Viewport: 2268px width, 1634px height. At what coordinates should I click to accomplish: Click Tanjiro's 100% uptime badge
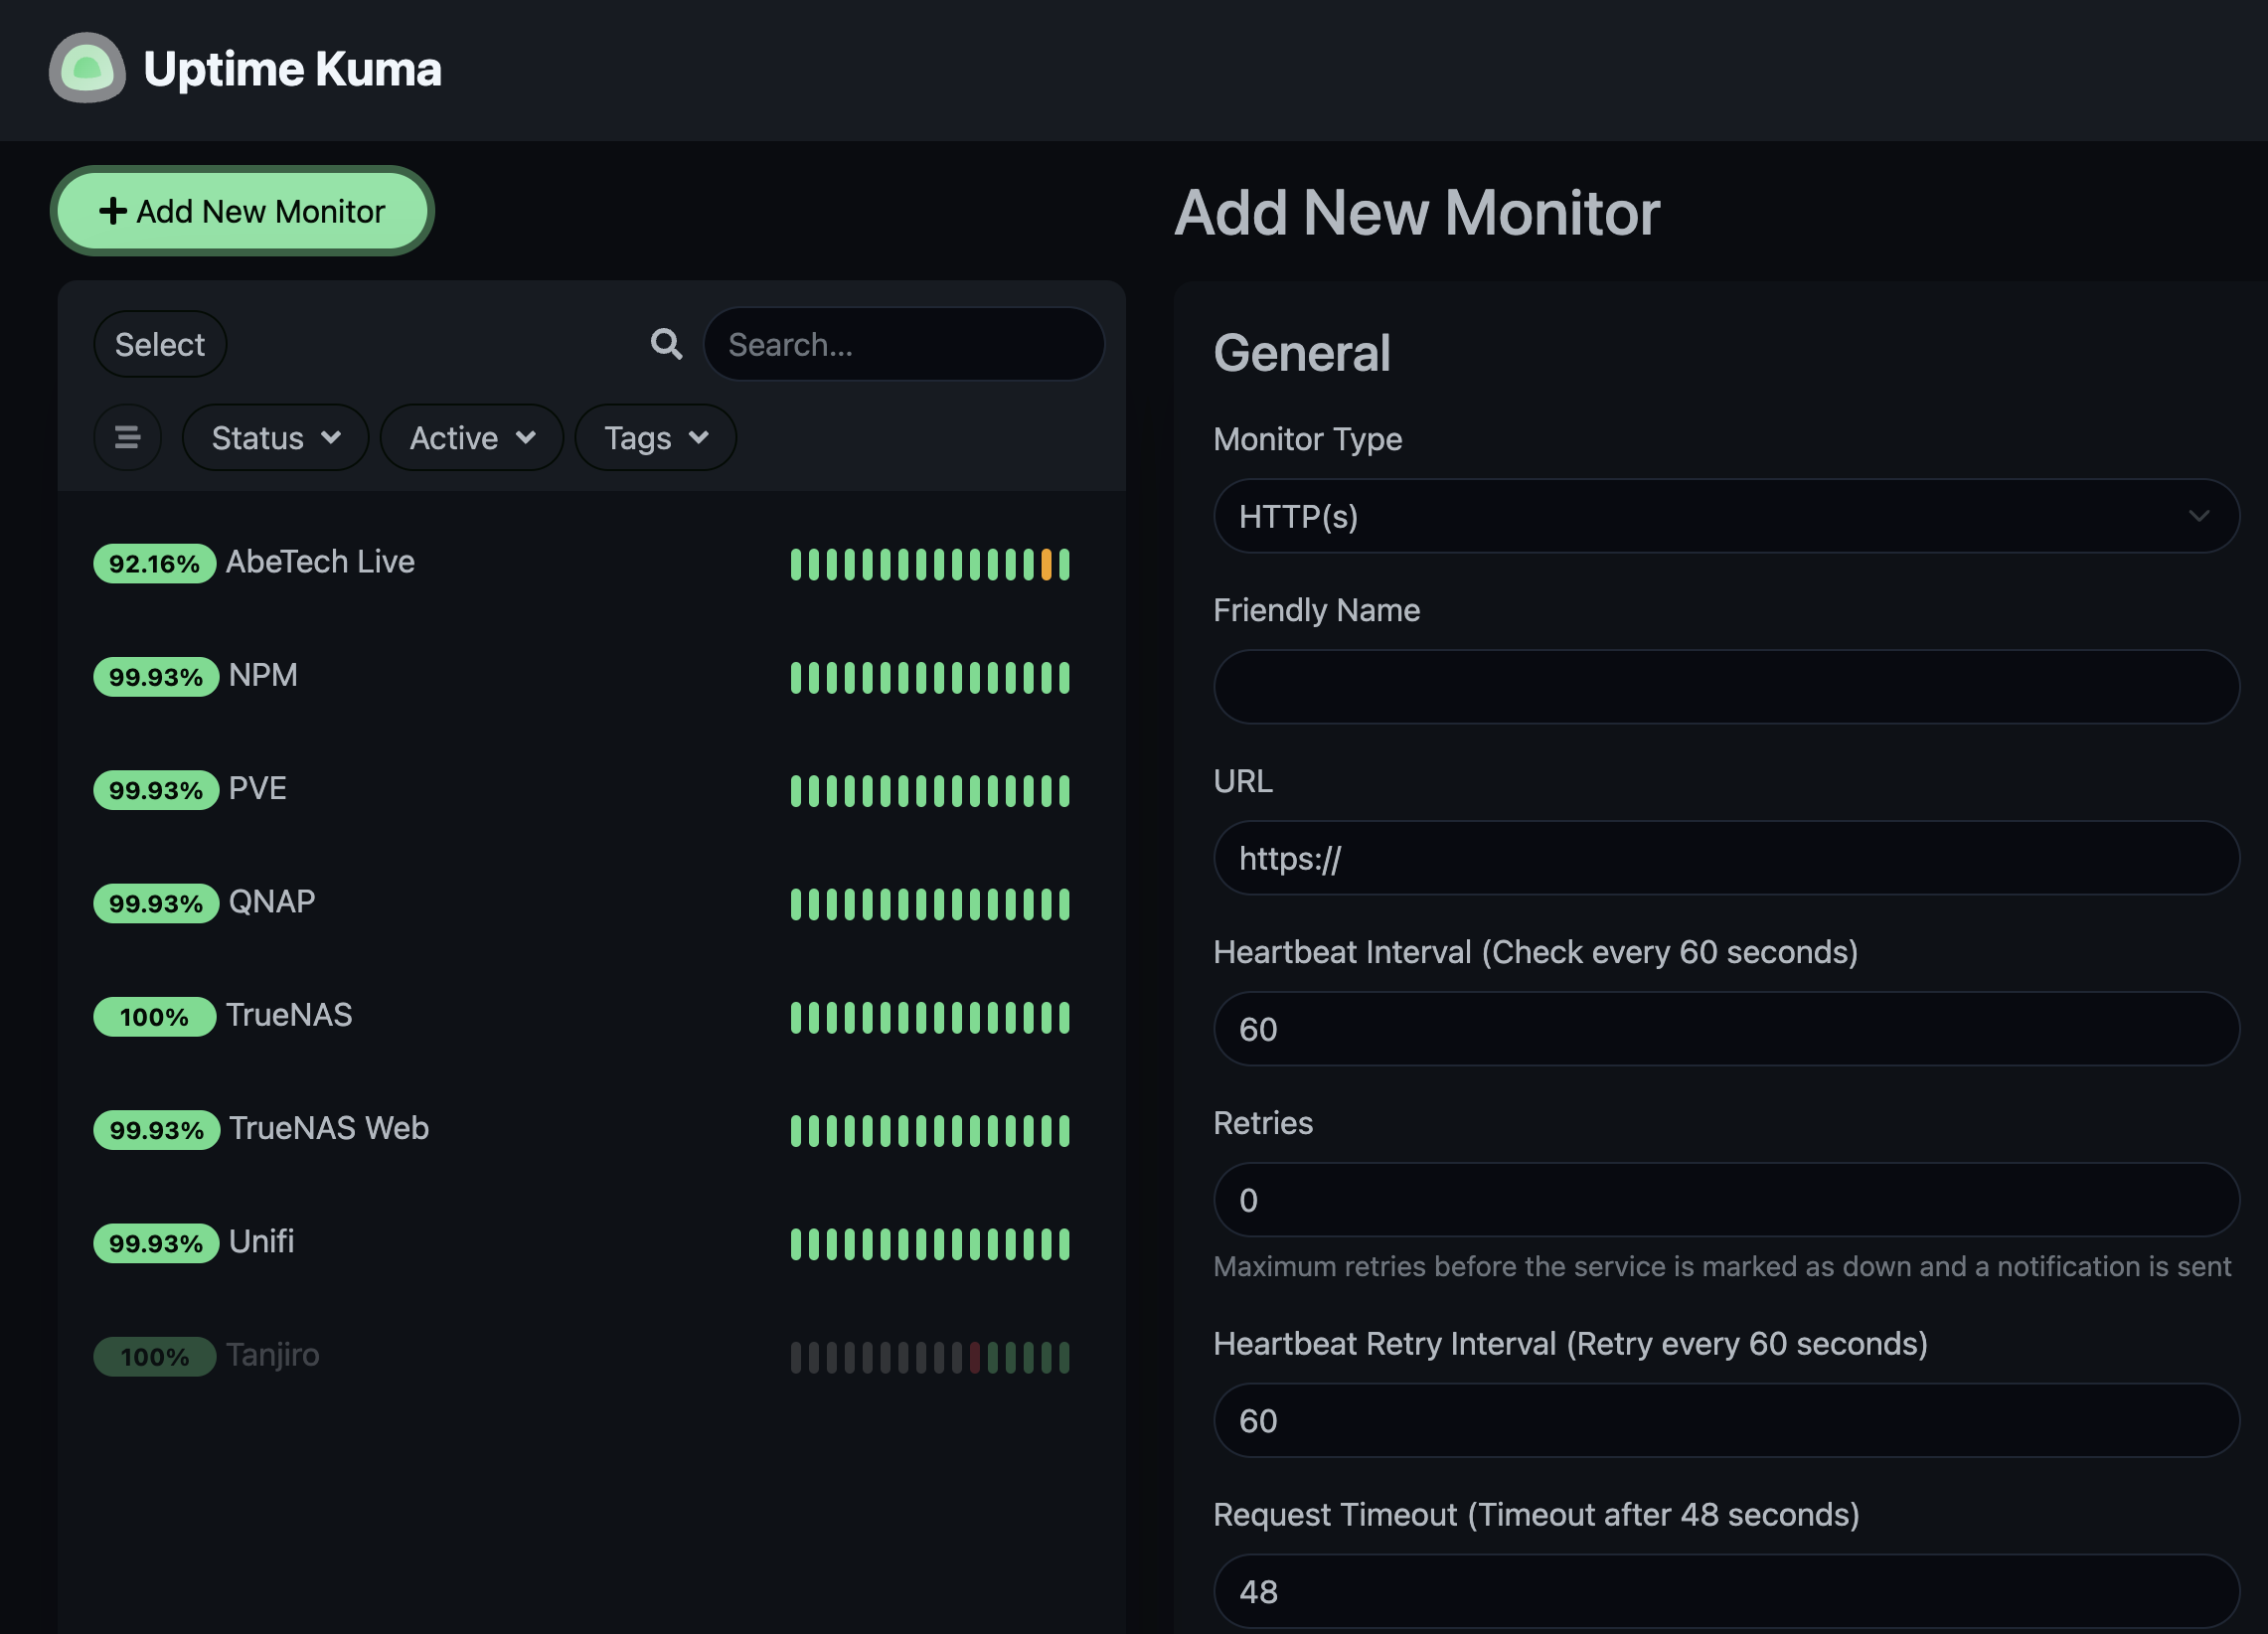(x=154, y=1357)
